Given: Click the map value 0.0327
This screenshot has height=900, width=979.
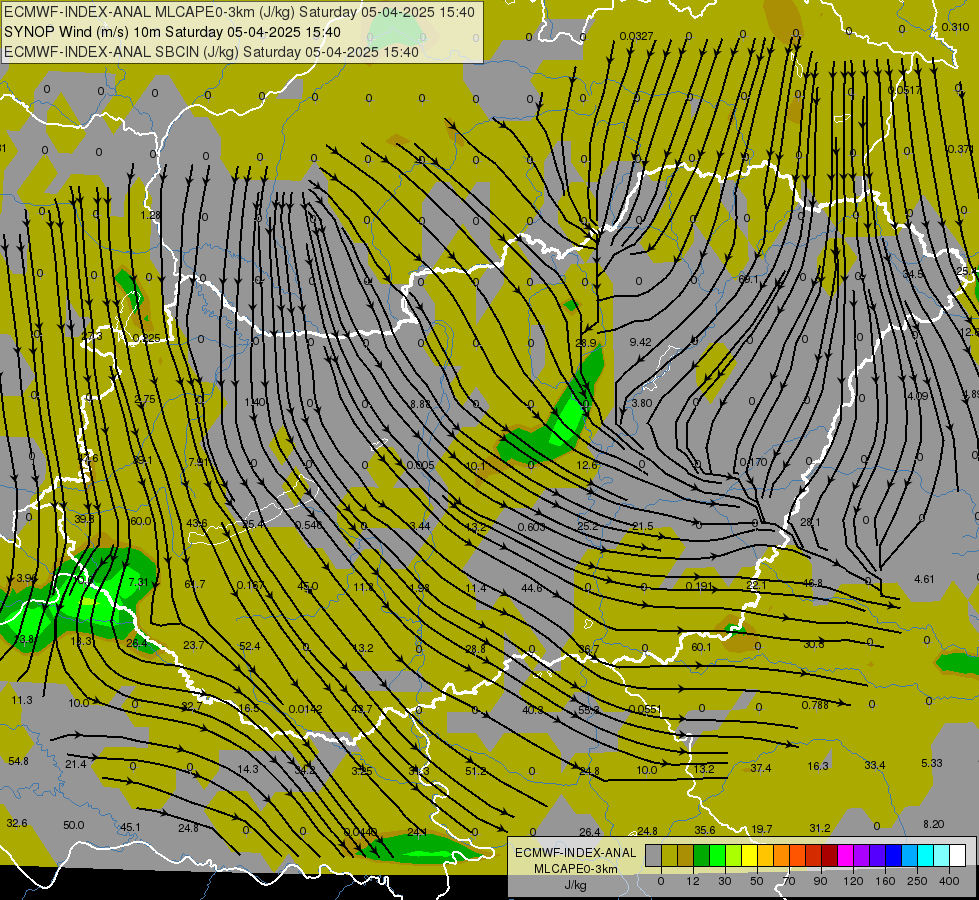Looking at the screenshot, I should 636,36.
